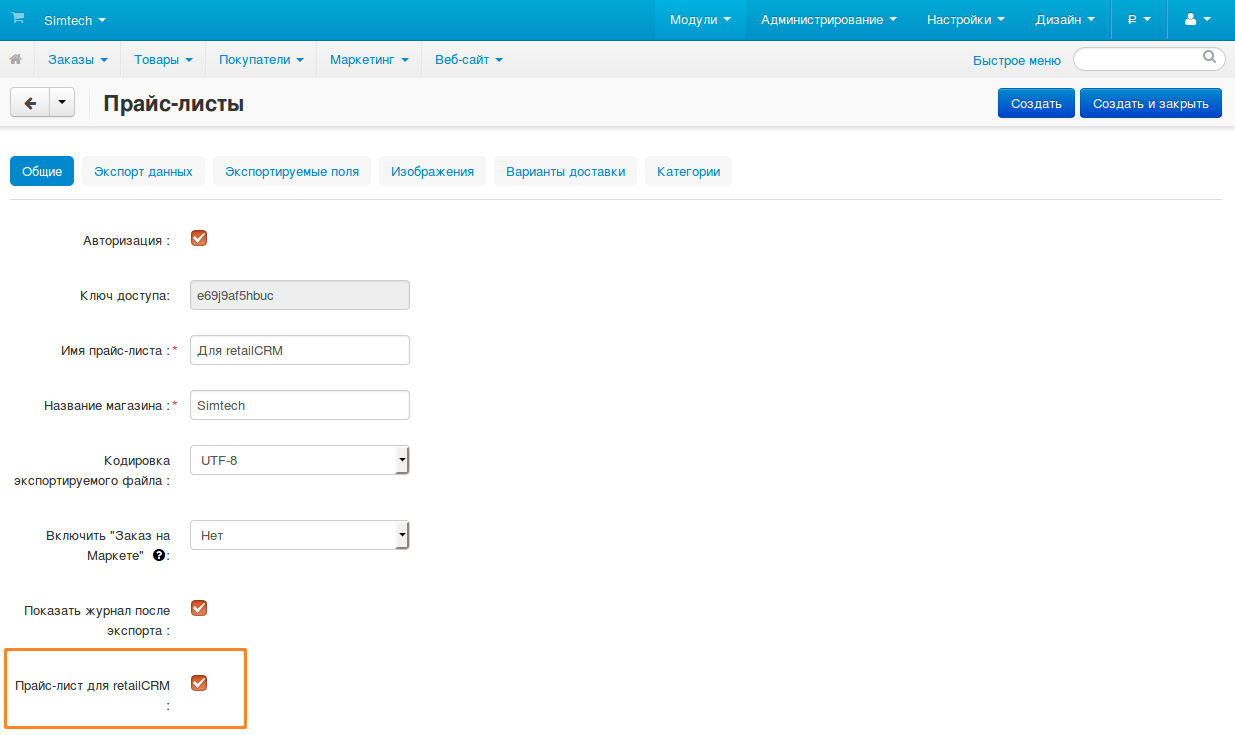Open the caret dropdown beside back arrow
The image size is (1235, 735).
(x=62, y=103)
